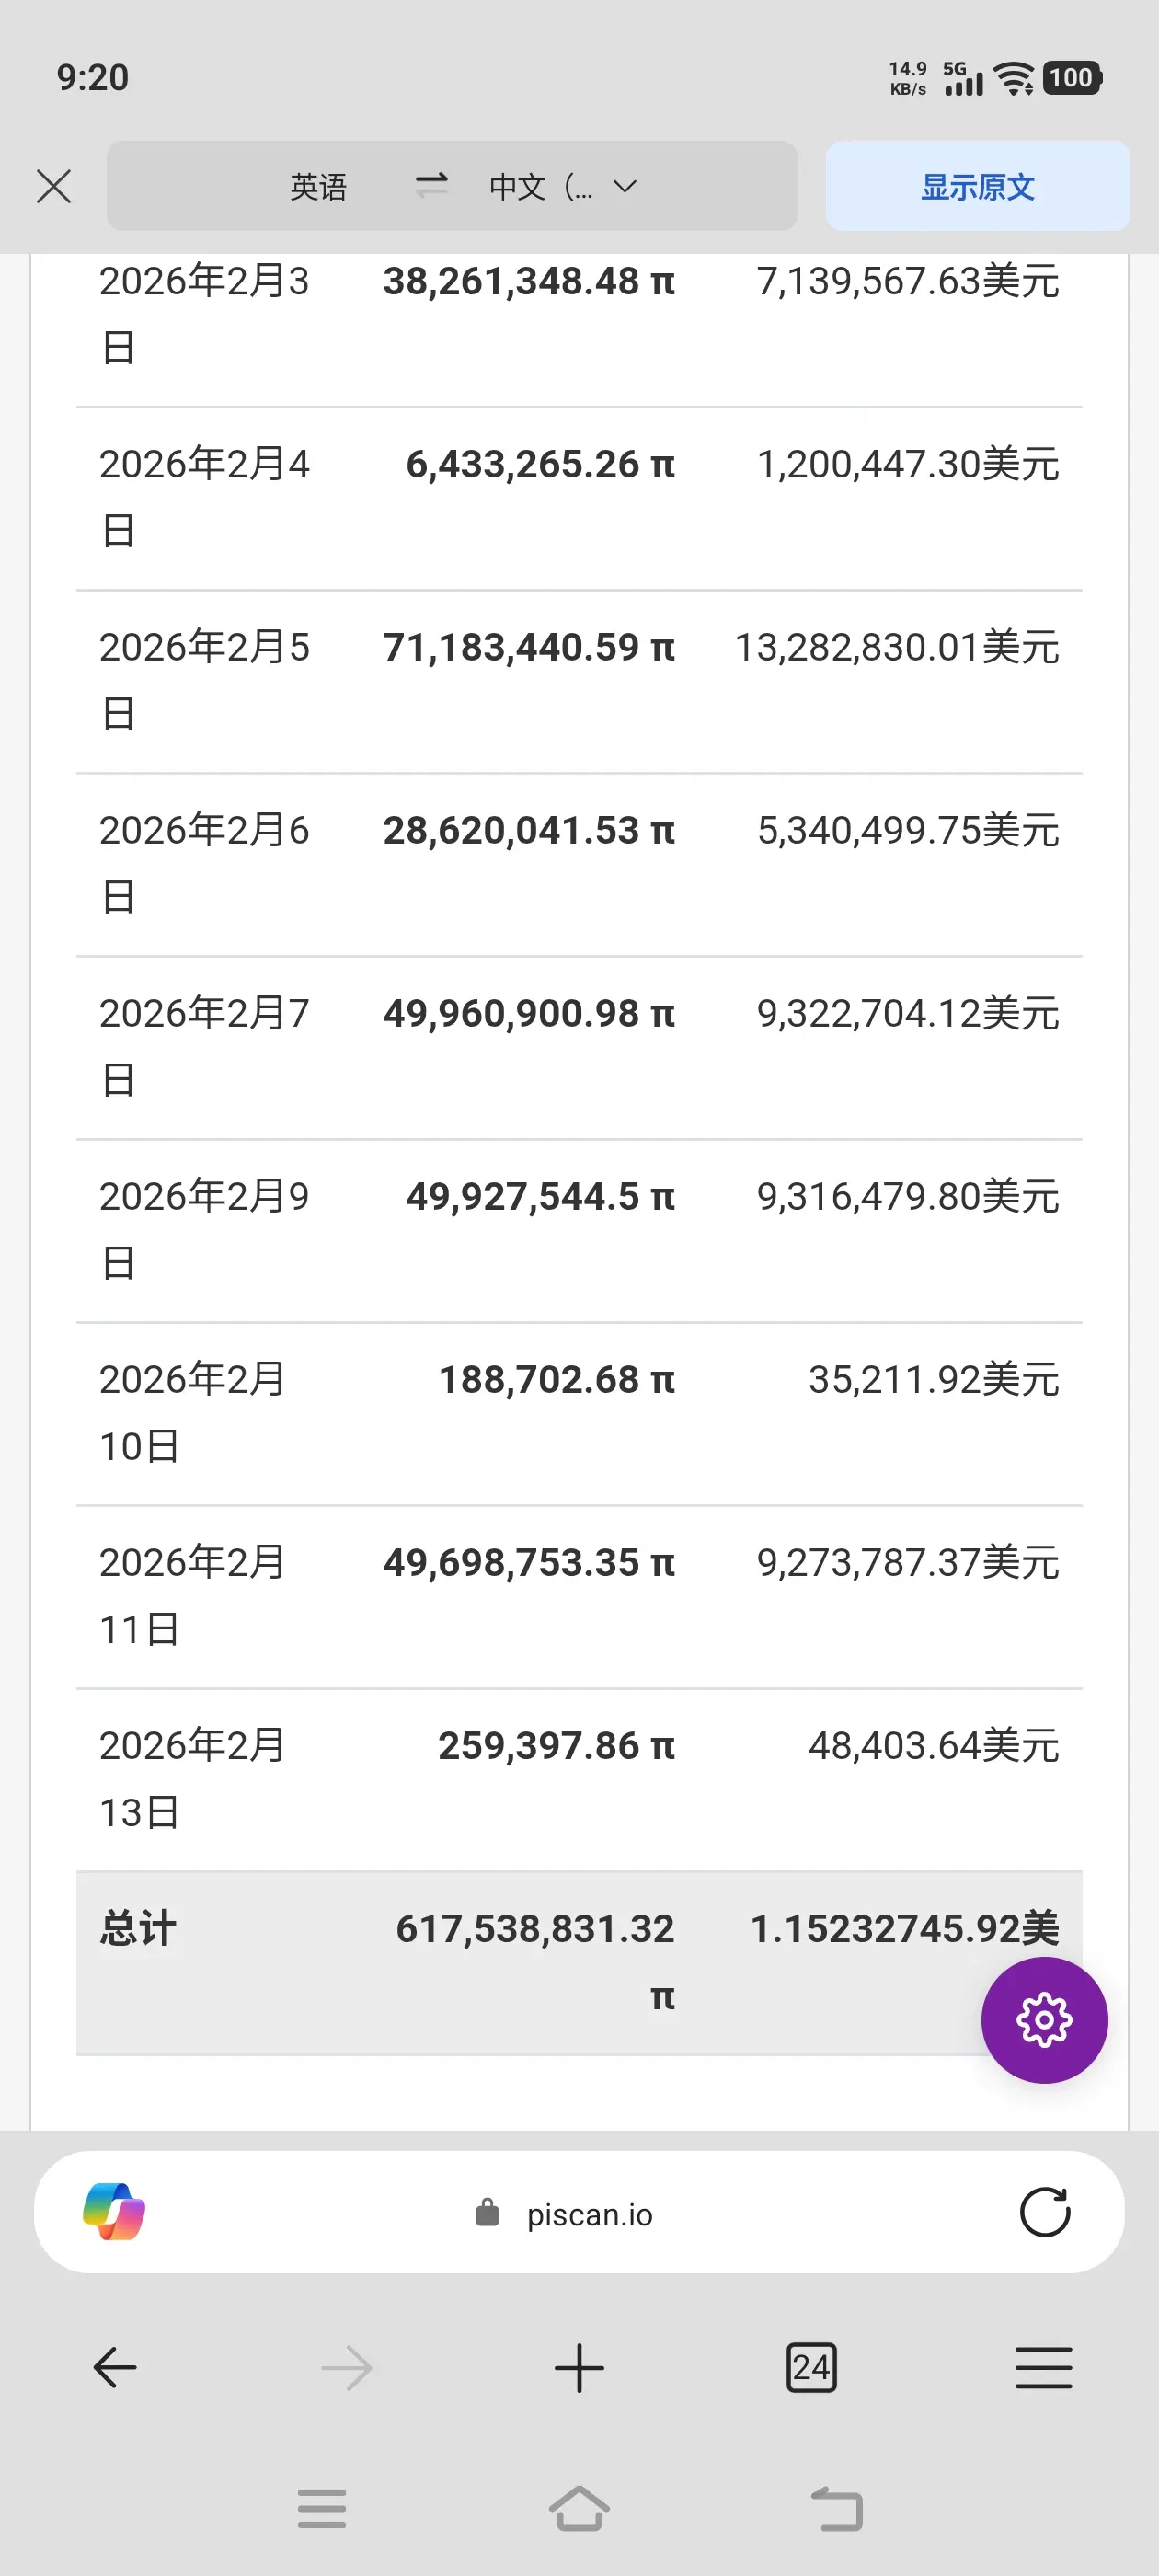
Task: Tap the browser forward arrow
Action: pyautogui.click(x=347, y=2368)
